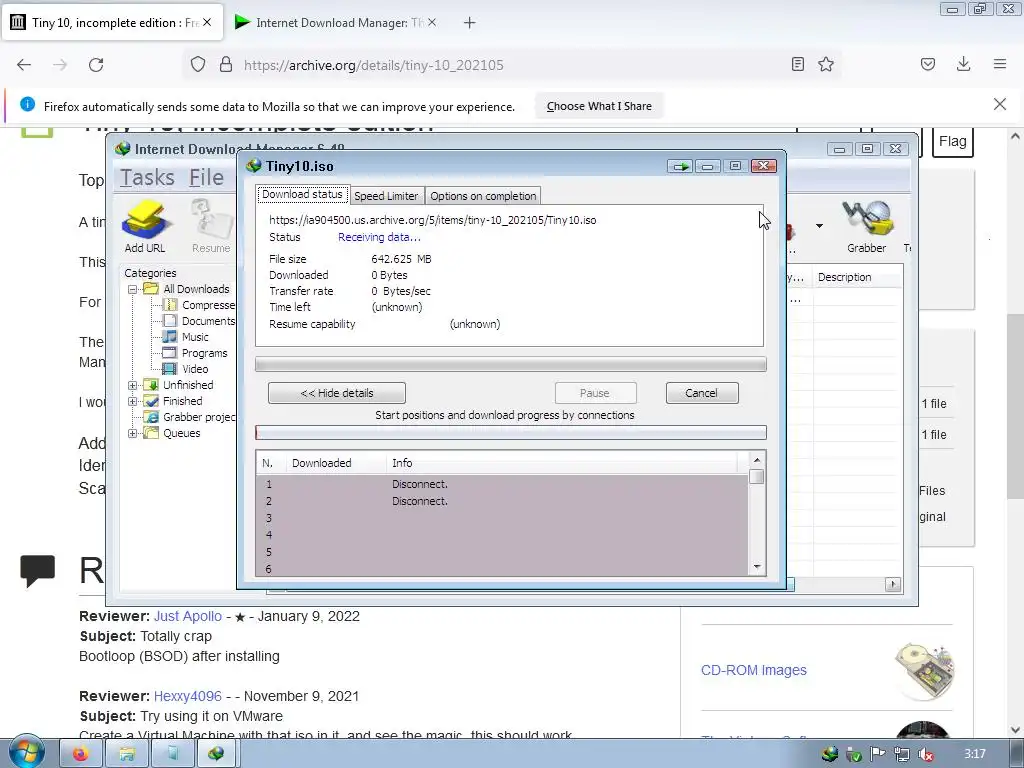The height and width of the screenshot is (768, 1024).
Task: Select the Video category icon
Action: click(x=170, y=369)
